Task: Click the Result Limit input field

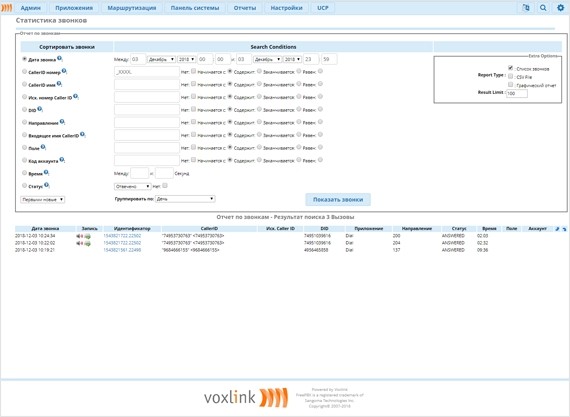Action: click(517, 93)
